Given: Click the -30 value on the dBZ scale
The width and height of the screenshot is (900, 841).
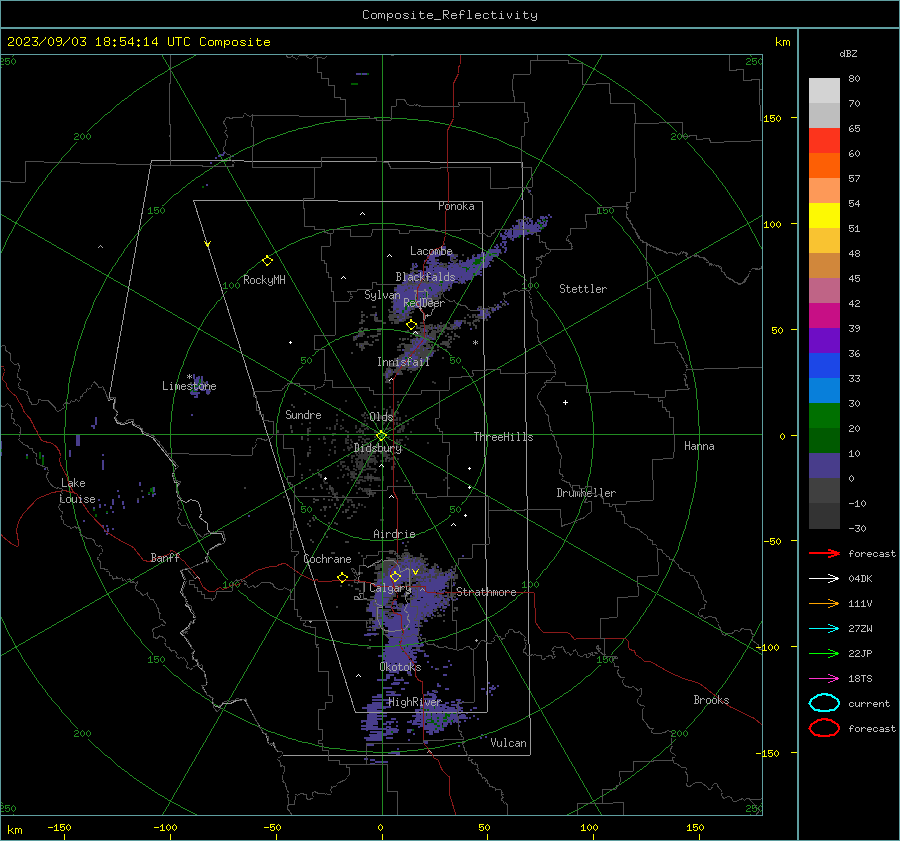Looking at the screenshot, I should (x=857, y=528).
